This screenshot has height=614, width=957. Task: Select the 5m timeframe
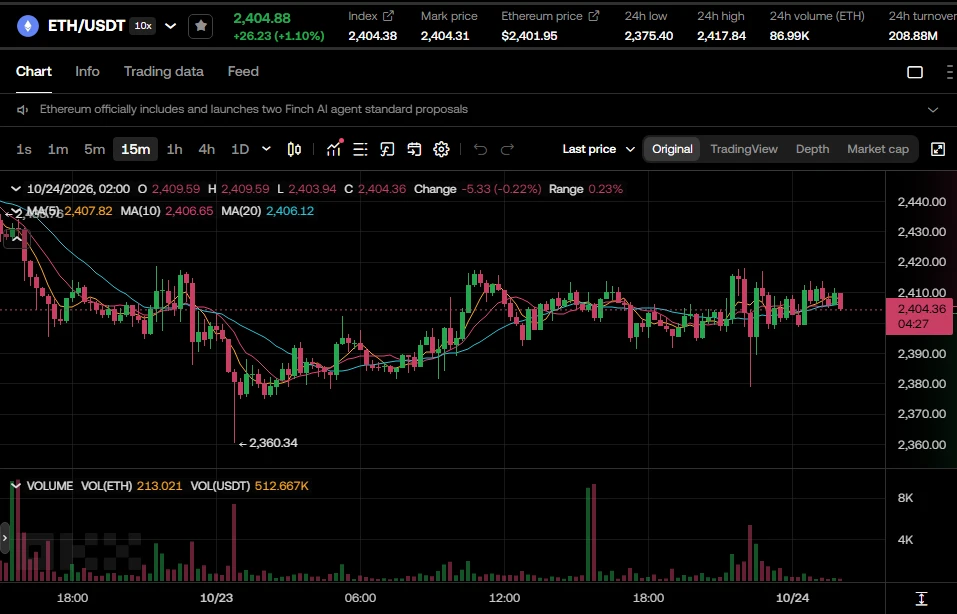click(x=95, y=150)
